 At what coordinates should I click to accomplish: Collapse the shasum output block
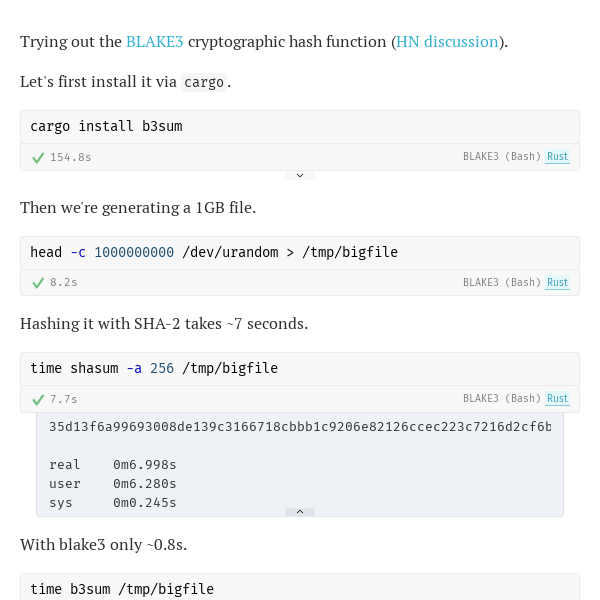tap(300, 512)
